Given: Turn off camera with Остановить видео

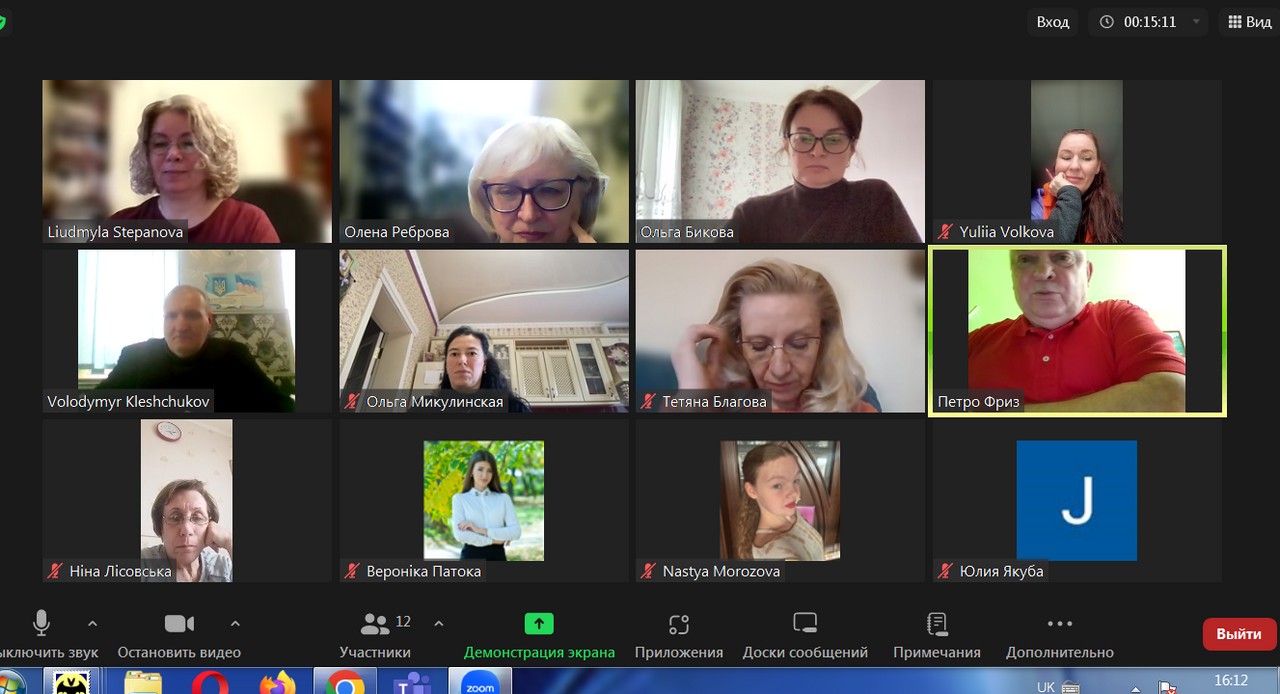Looking at the screenshot, I should click(179, 634).
